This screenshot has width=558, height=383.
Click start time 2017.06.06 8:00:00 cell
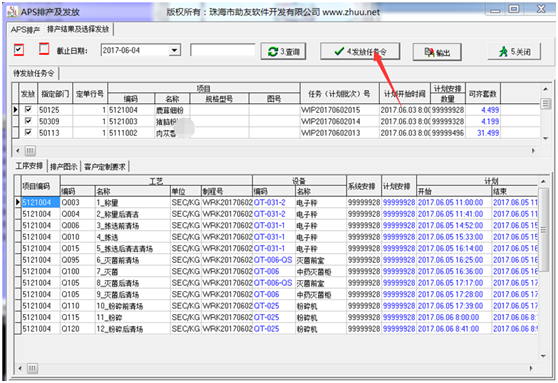(454, 317)
